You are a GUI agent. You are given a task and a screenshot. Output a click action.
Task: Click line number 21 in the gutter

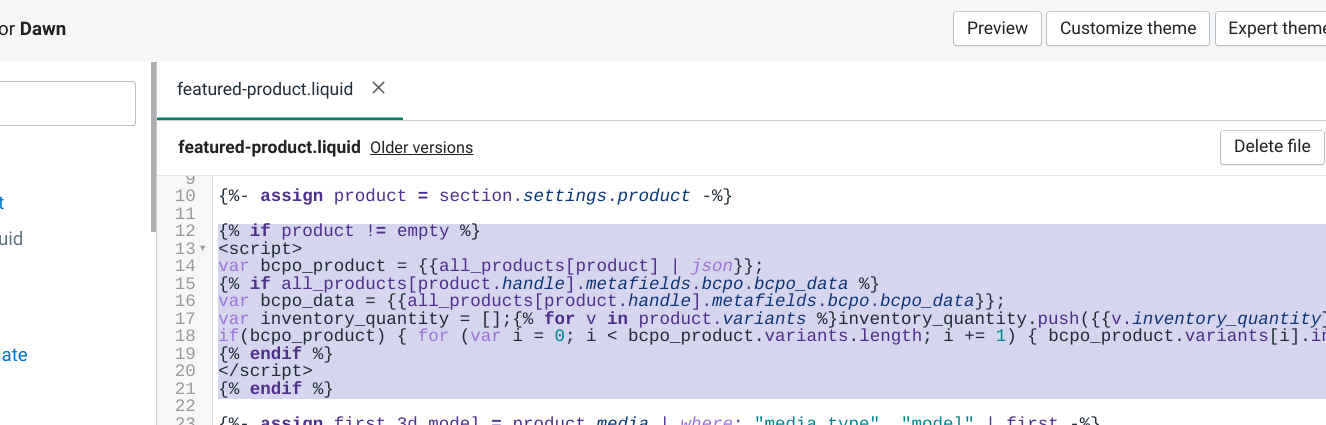click(x=185, y=388)
